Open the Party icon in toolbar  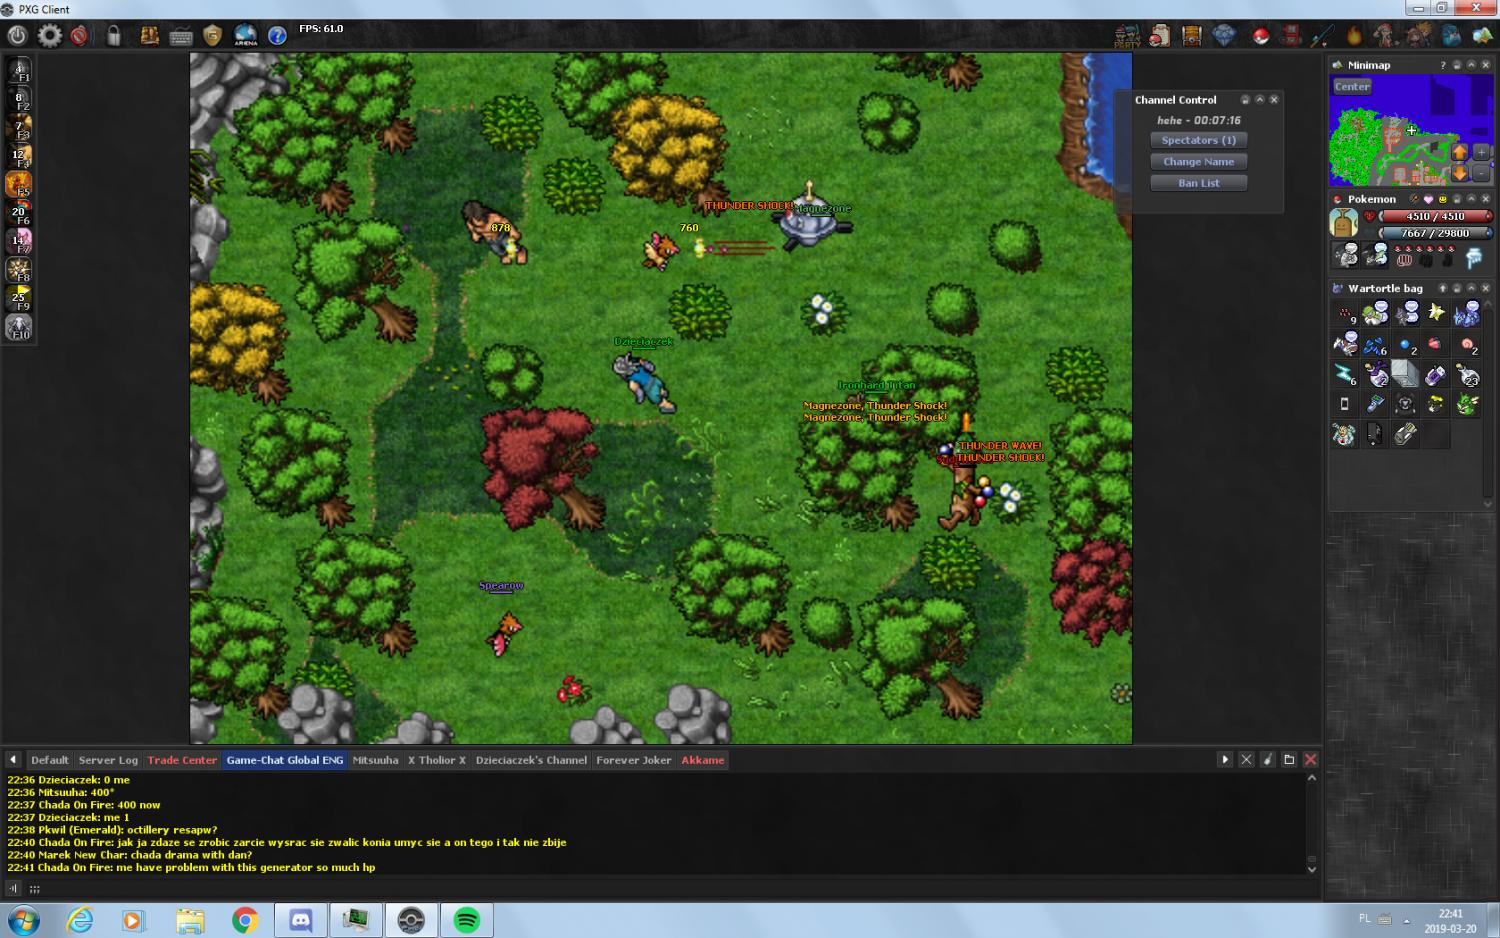click(1127, 36)
